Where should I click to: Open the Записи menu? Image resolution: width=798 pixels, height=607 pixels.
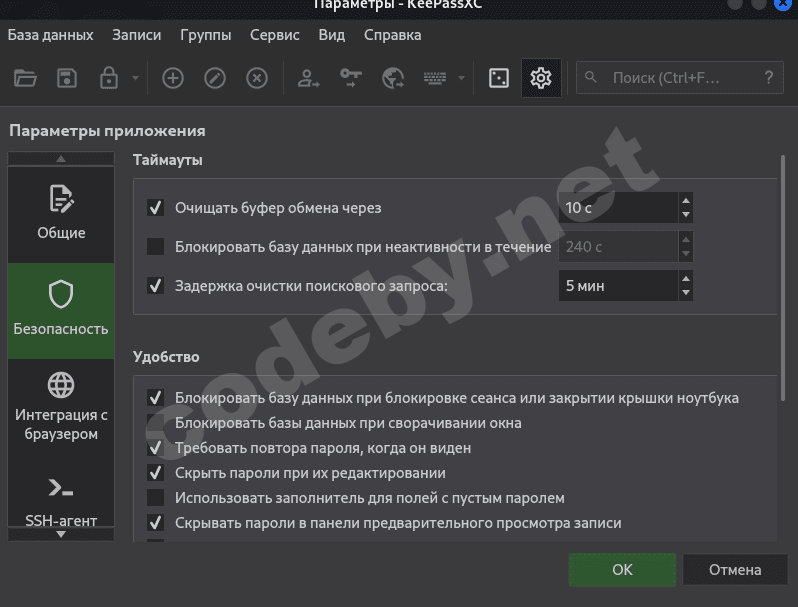[136, 35]
